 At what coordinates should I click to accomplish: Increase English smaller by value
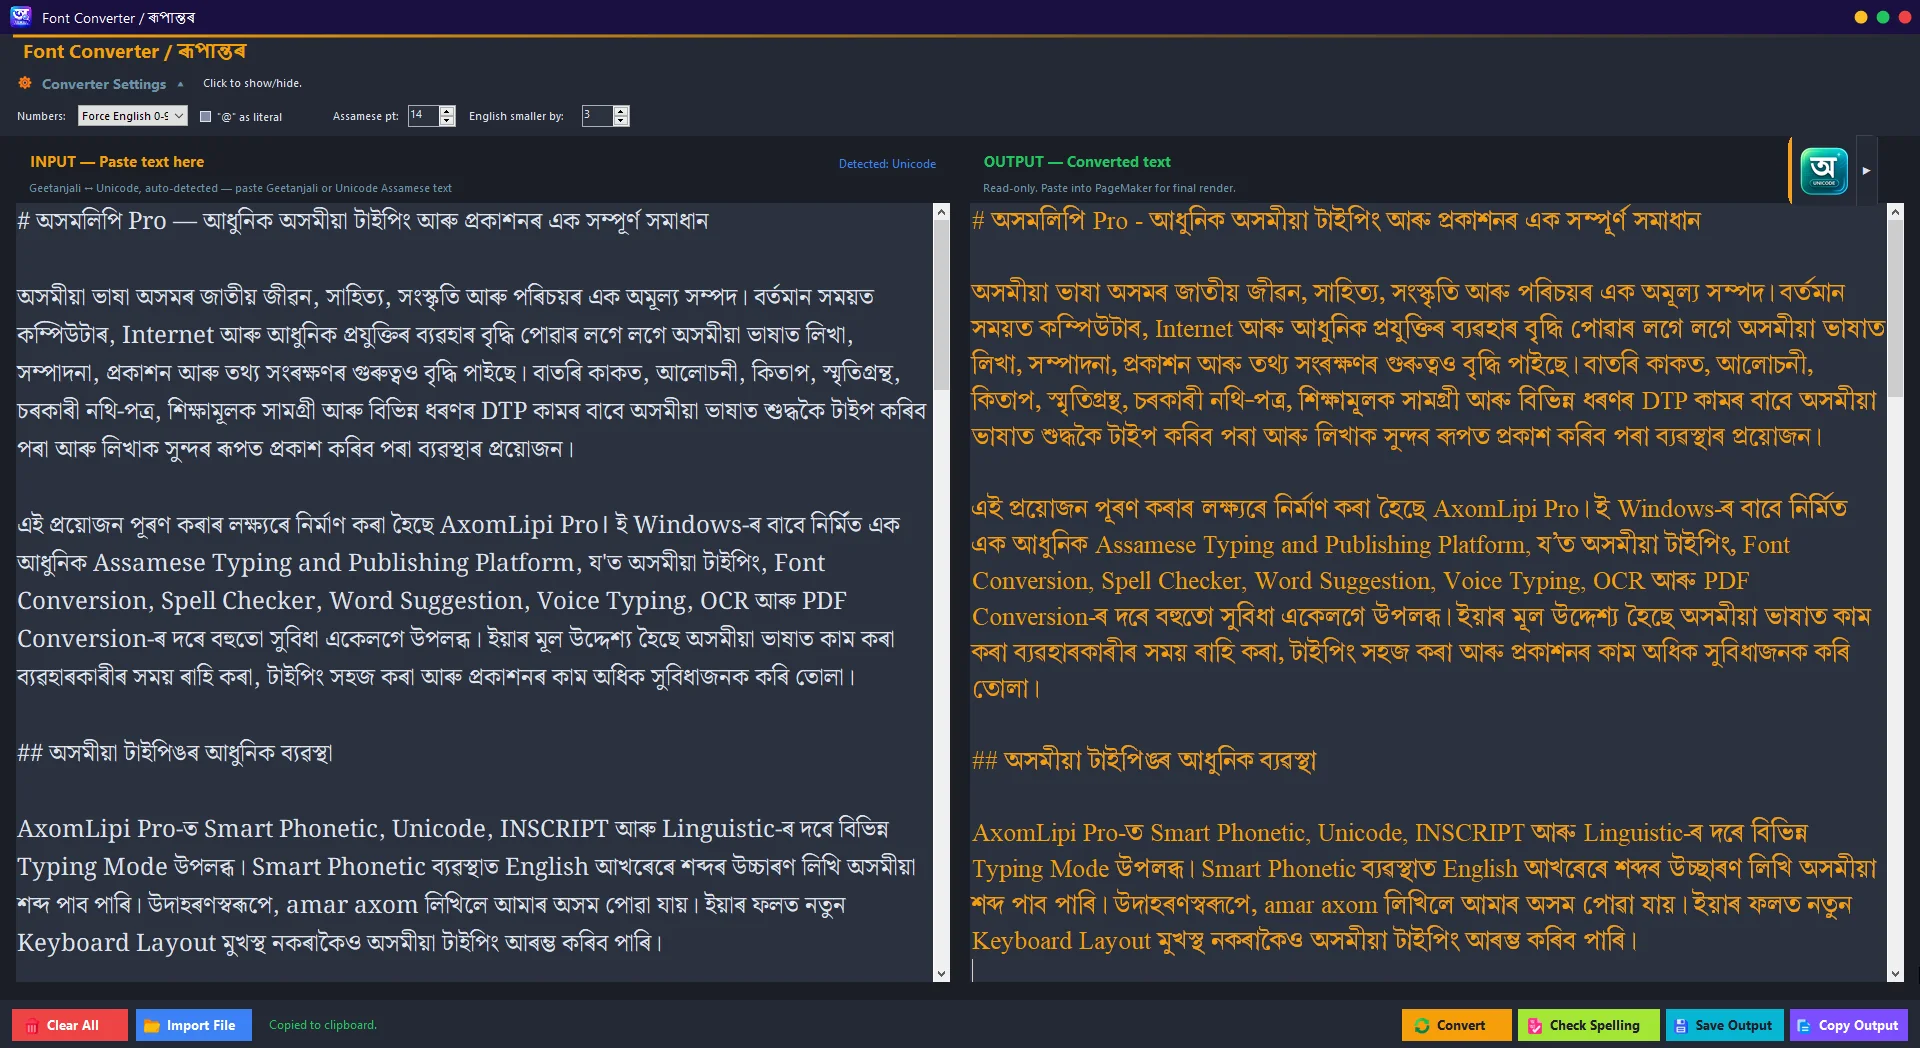(x=621, y=111)
